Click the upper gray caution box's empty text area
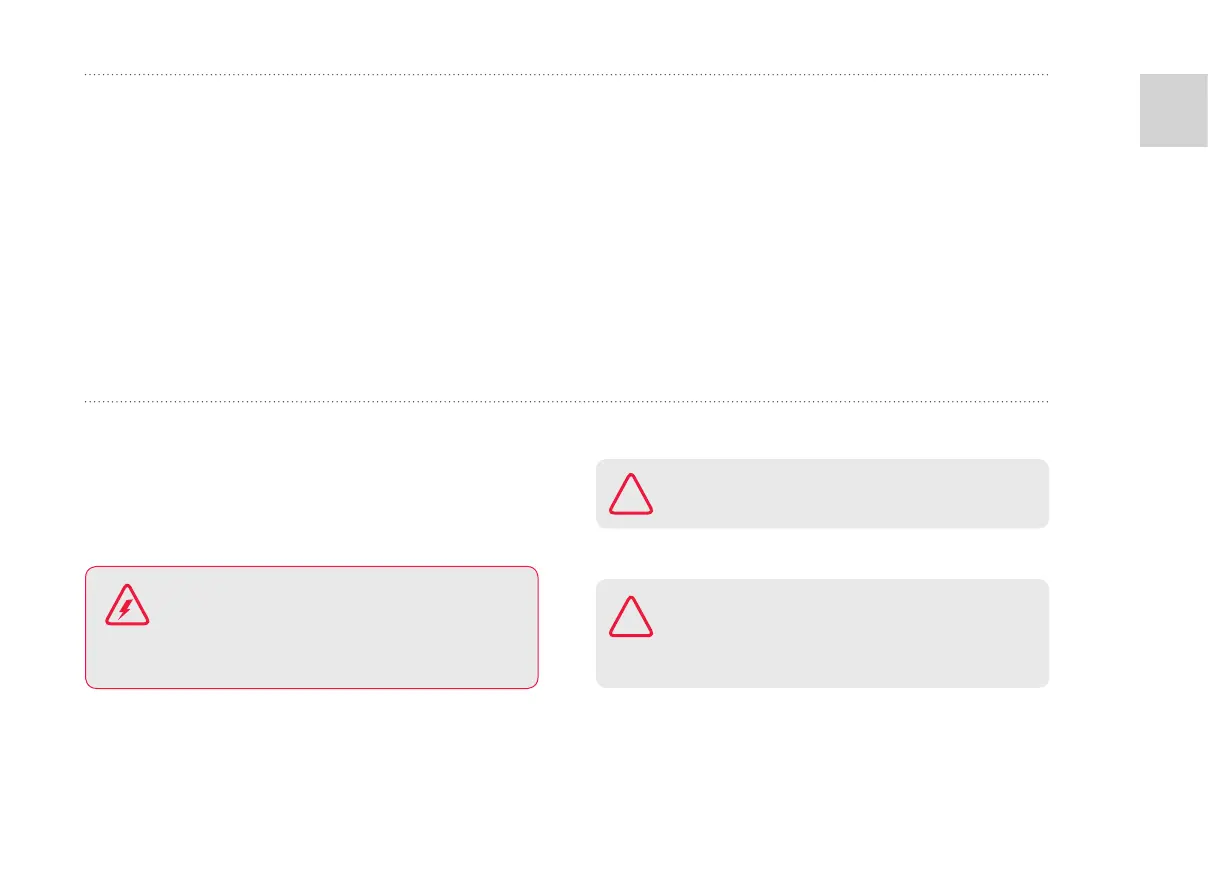 (850, 494)
